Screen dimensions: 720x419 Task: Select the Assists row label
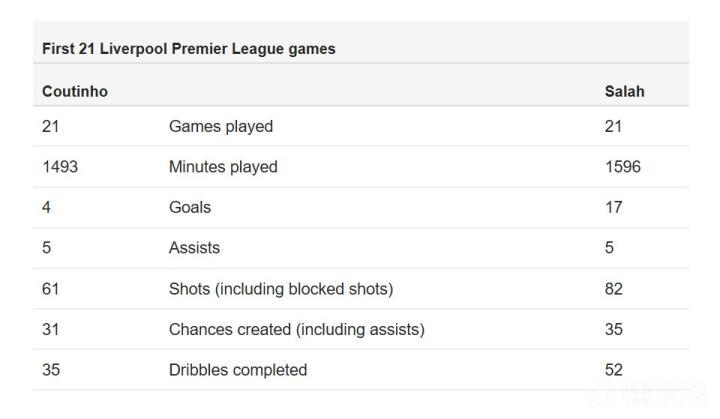[194, 247]
